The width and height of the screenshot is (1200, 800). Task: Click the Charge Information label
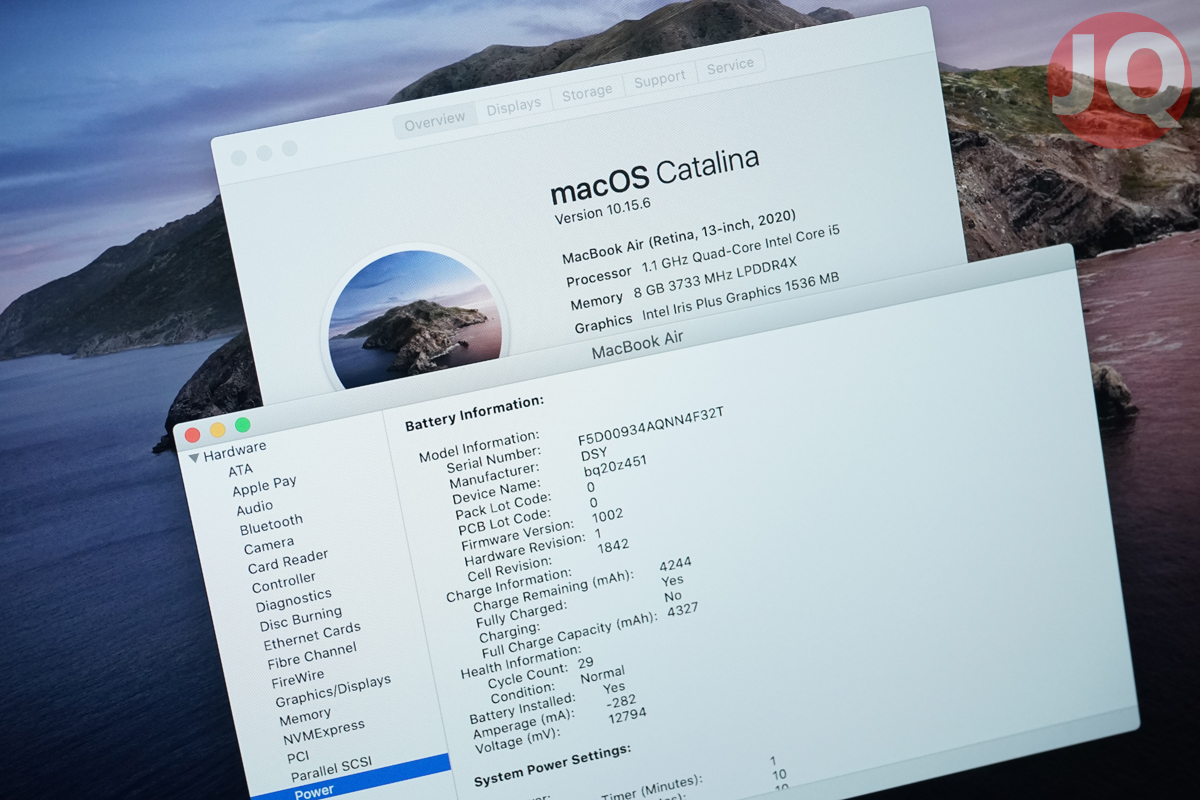pyautogui.click(x=509, y=586)
